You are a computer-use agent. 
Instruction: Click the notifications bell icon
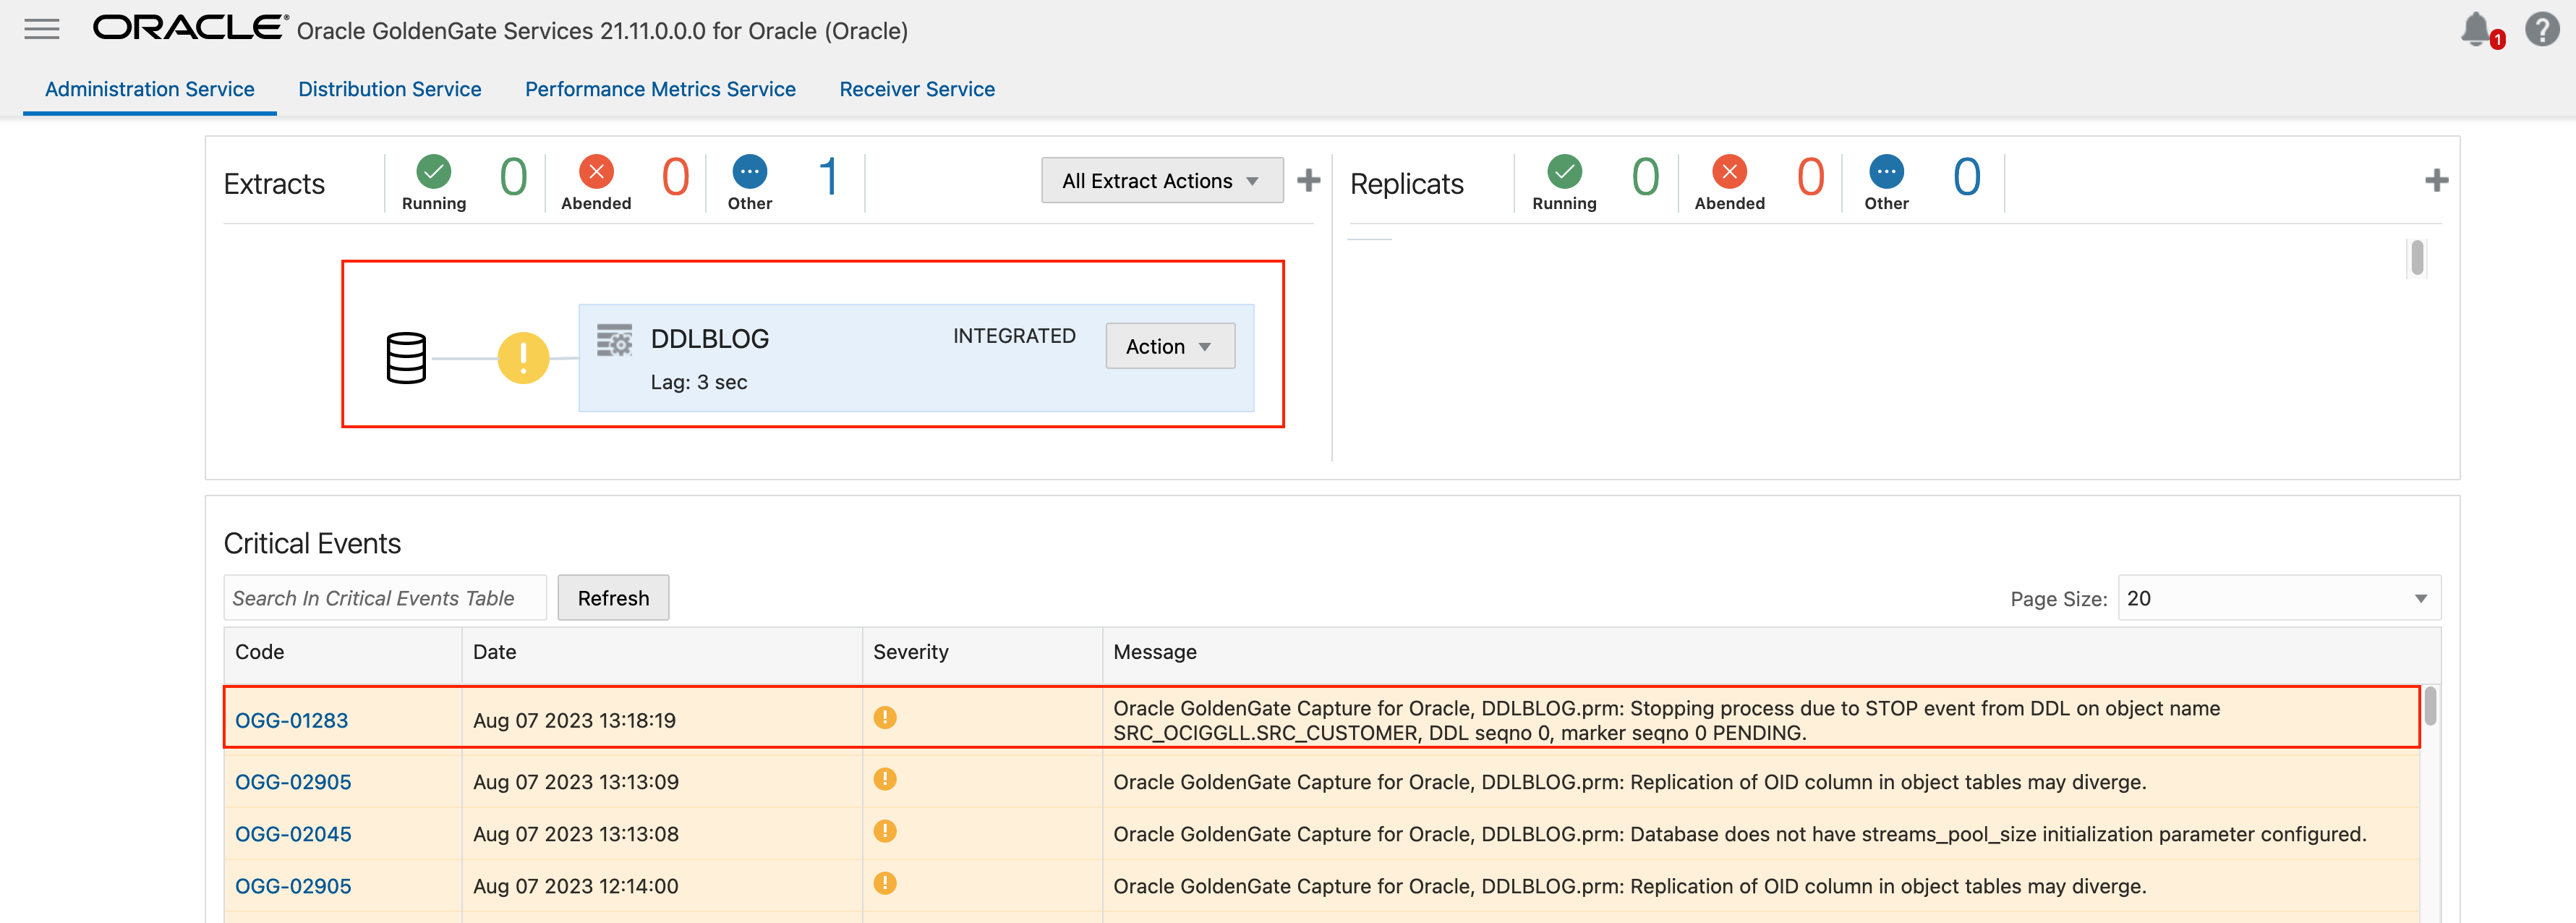click(2475, 28)
